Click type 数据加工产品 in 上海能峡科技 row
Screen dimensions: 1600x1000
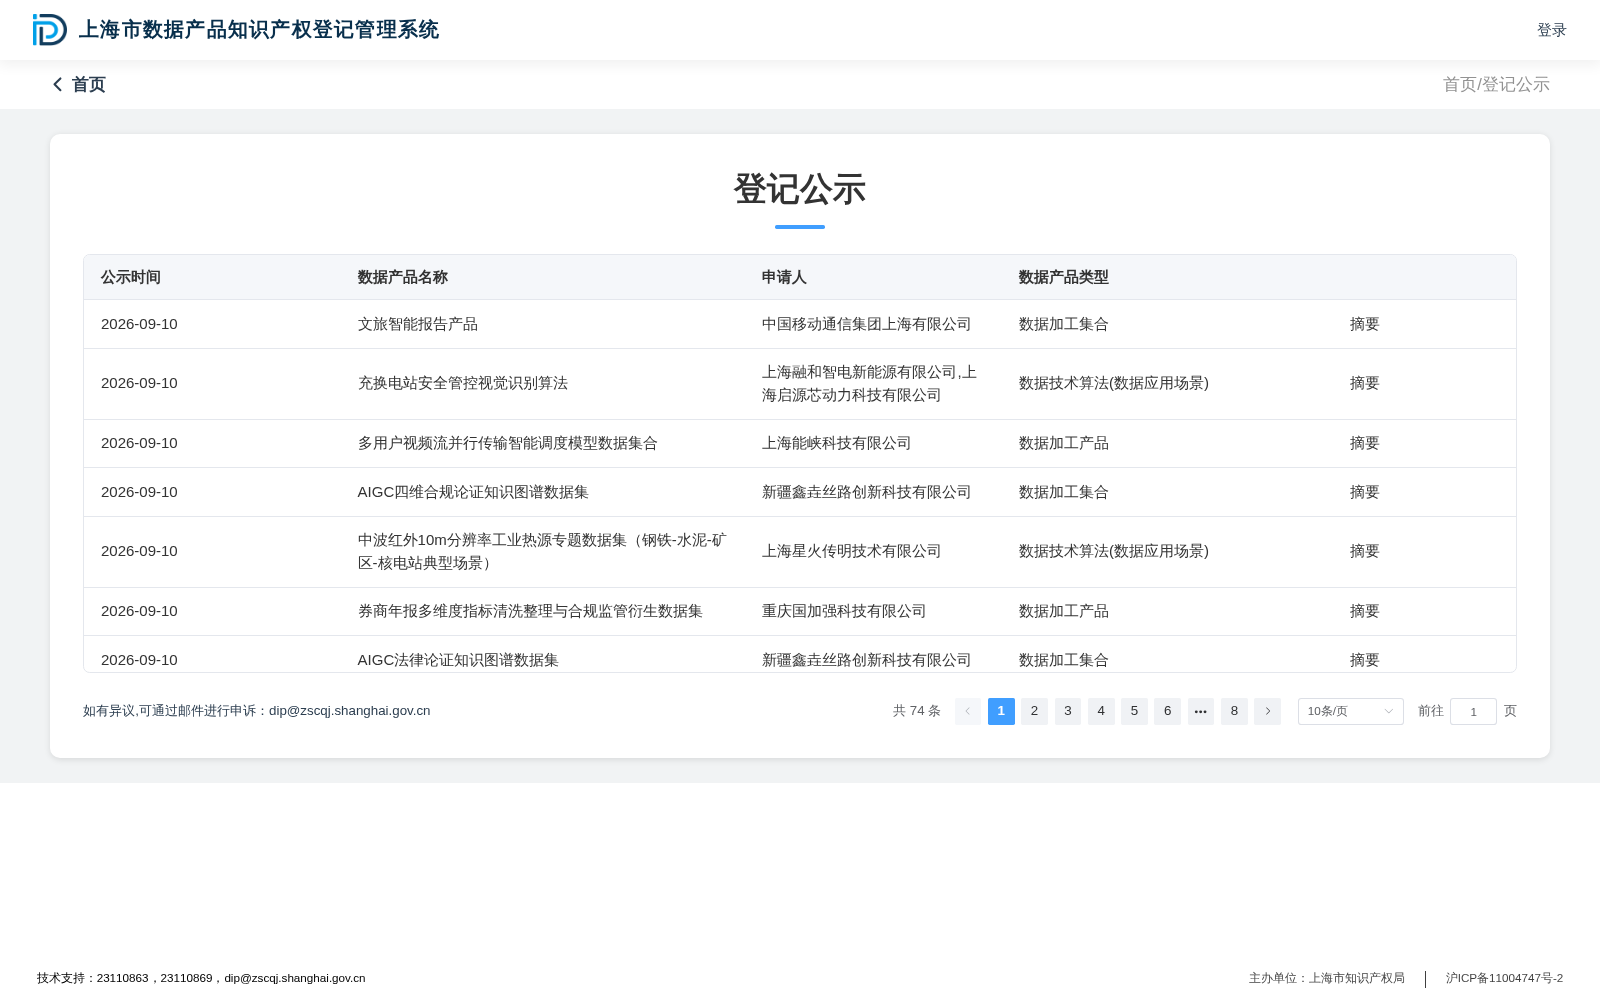1063,443
